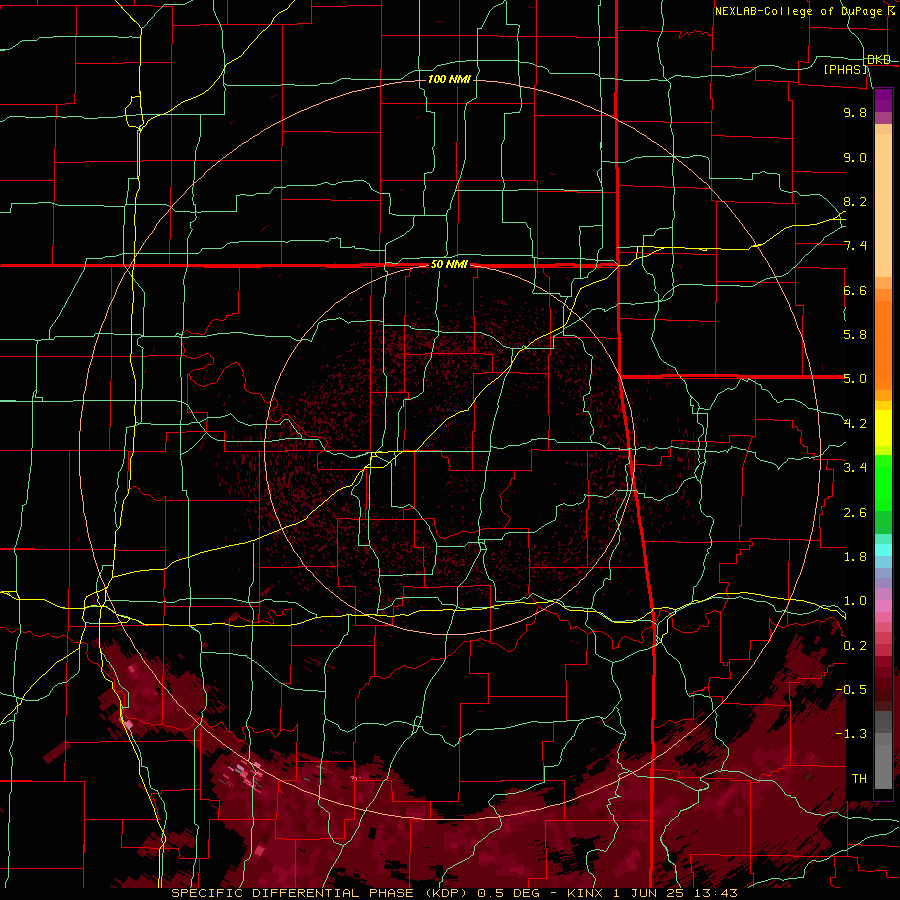Click the 5.0 scale value

coord(855,379)
